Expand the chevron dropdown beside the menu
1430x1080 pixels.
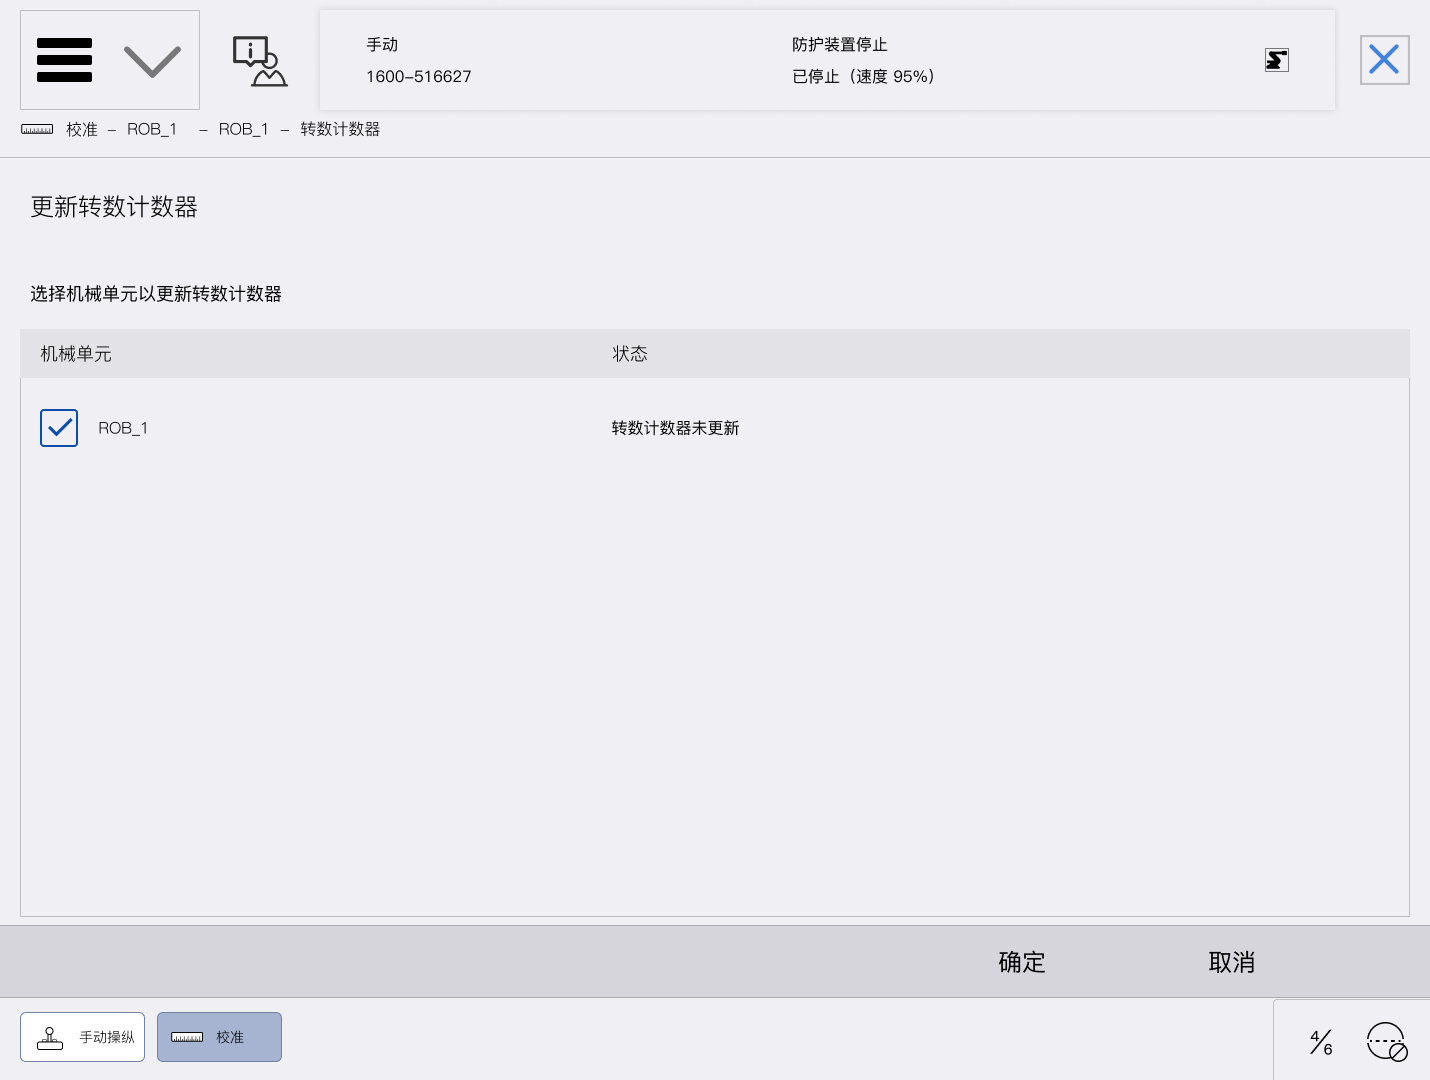[x=152, y=61]
